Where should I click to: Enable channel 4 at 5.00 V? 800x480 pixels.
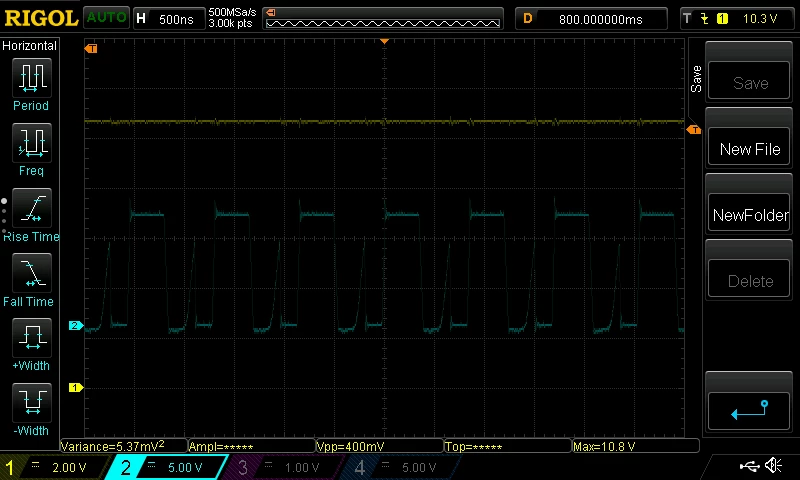401,467
